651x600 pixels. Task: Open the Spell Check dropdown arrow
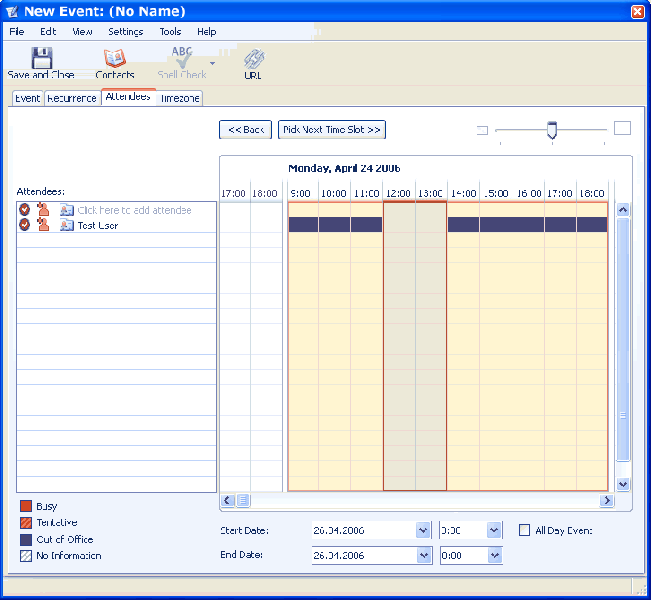(x=213, y=64)
